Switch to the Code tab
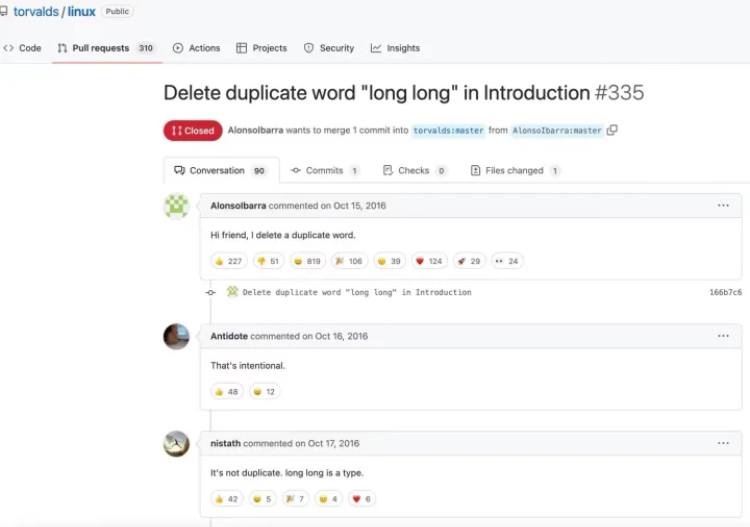 coord(22,48)
